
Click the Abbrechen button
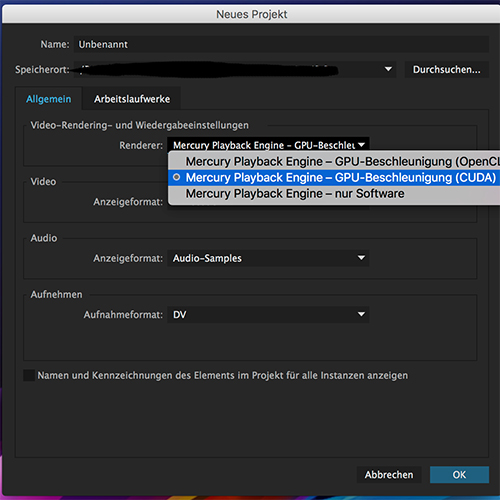389,474
